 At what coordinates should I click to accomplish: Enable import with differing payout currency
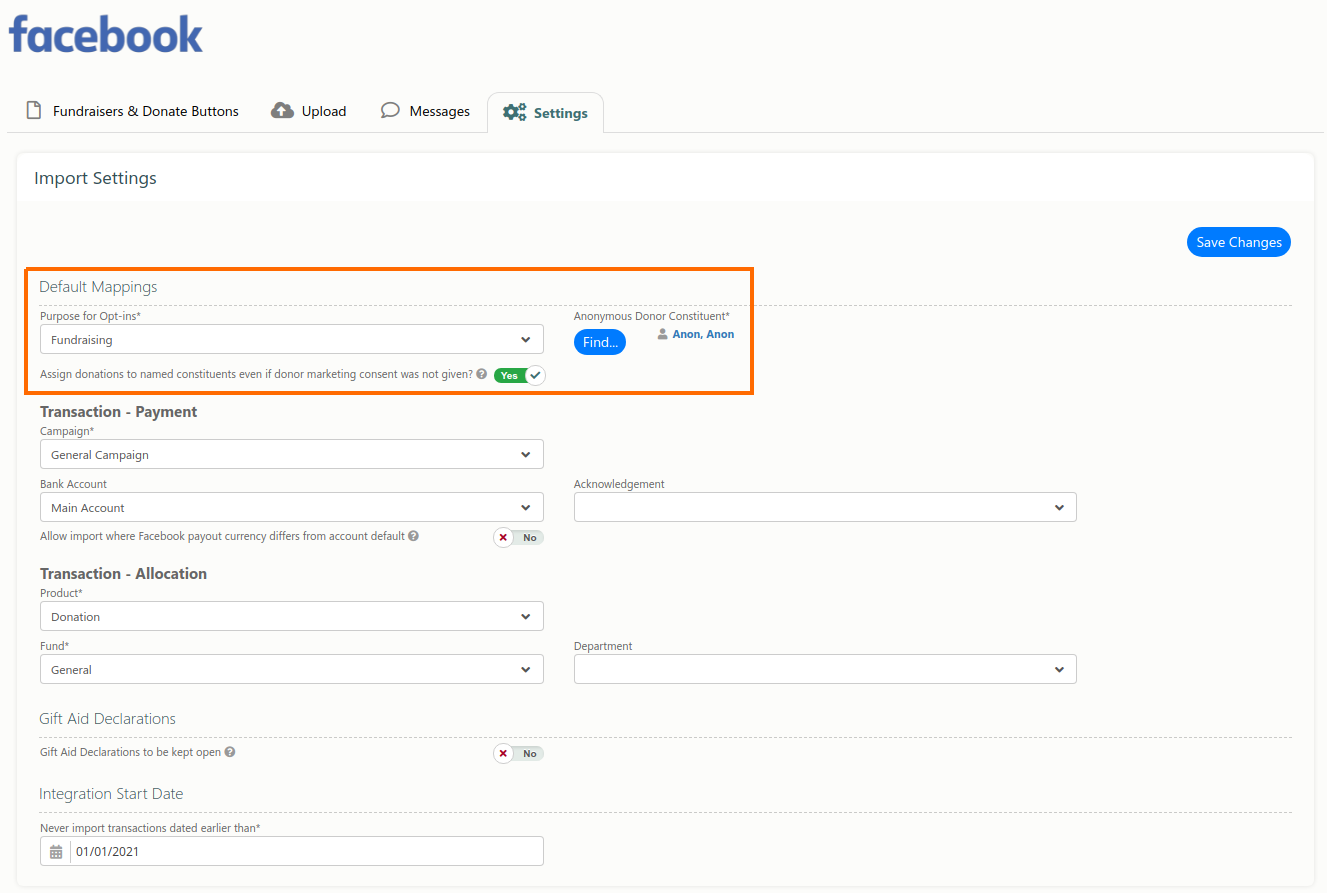[518, 537]
